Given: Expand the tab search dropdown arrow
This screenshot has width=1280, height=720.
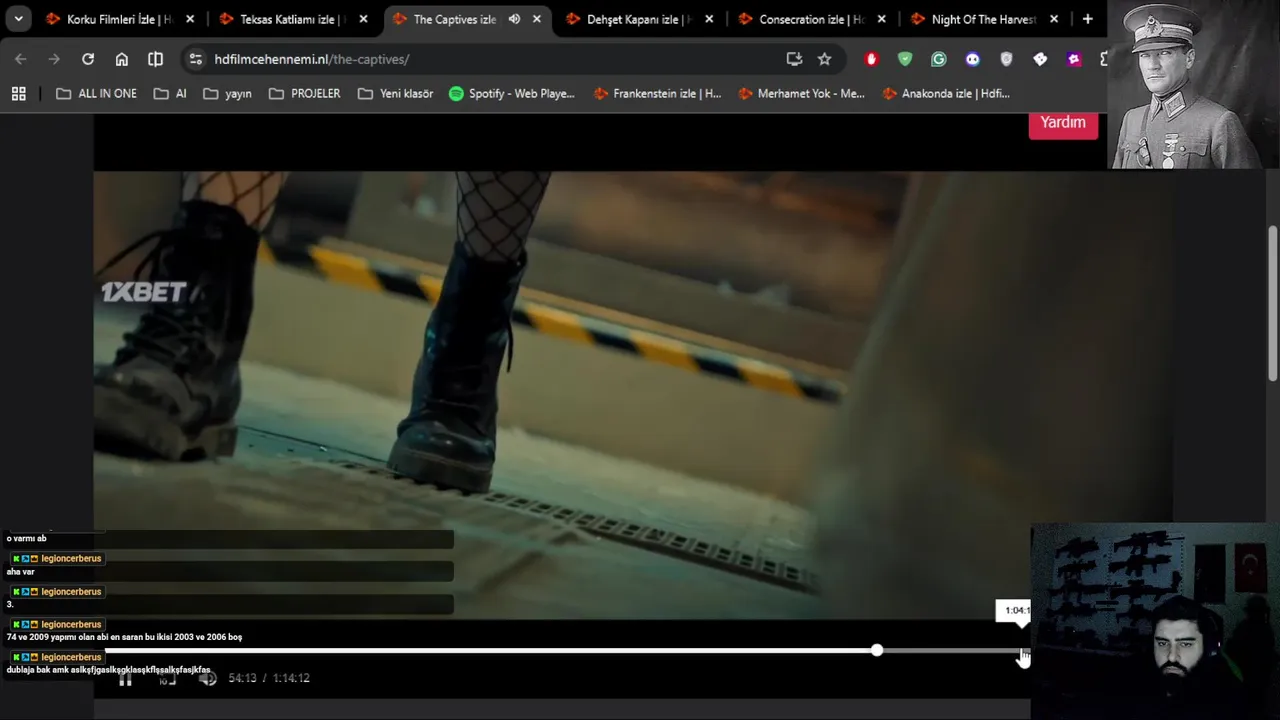Looking at the screenshot, I should click(18, 19).
